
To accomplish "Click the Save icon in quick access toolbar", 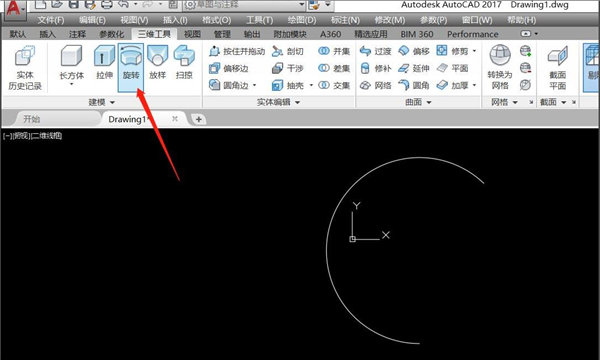I will click(73, 4).
